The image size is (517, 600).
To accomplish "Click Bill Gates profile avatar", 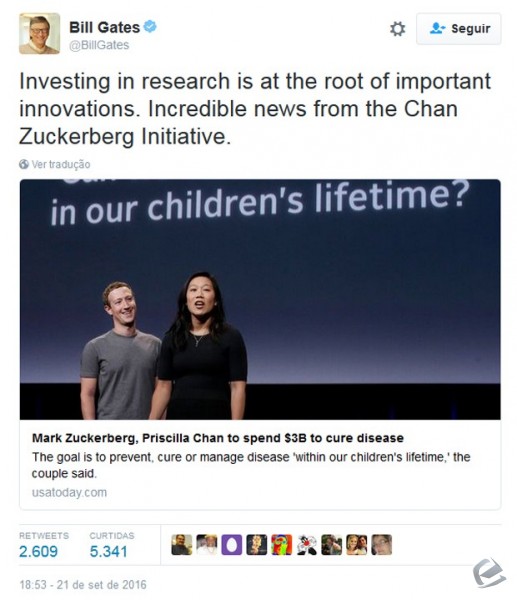I will (x=39, y=33).
